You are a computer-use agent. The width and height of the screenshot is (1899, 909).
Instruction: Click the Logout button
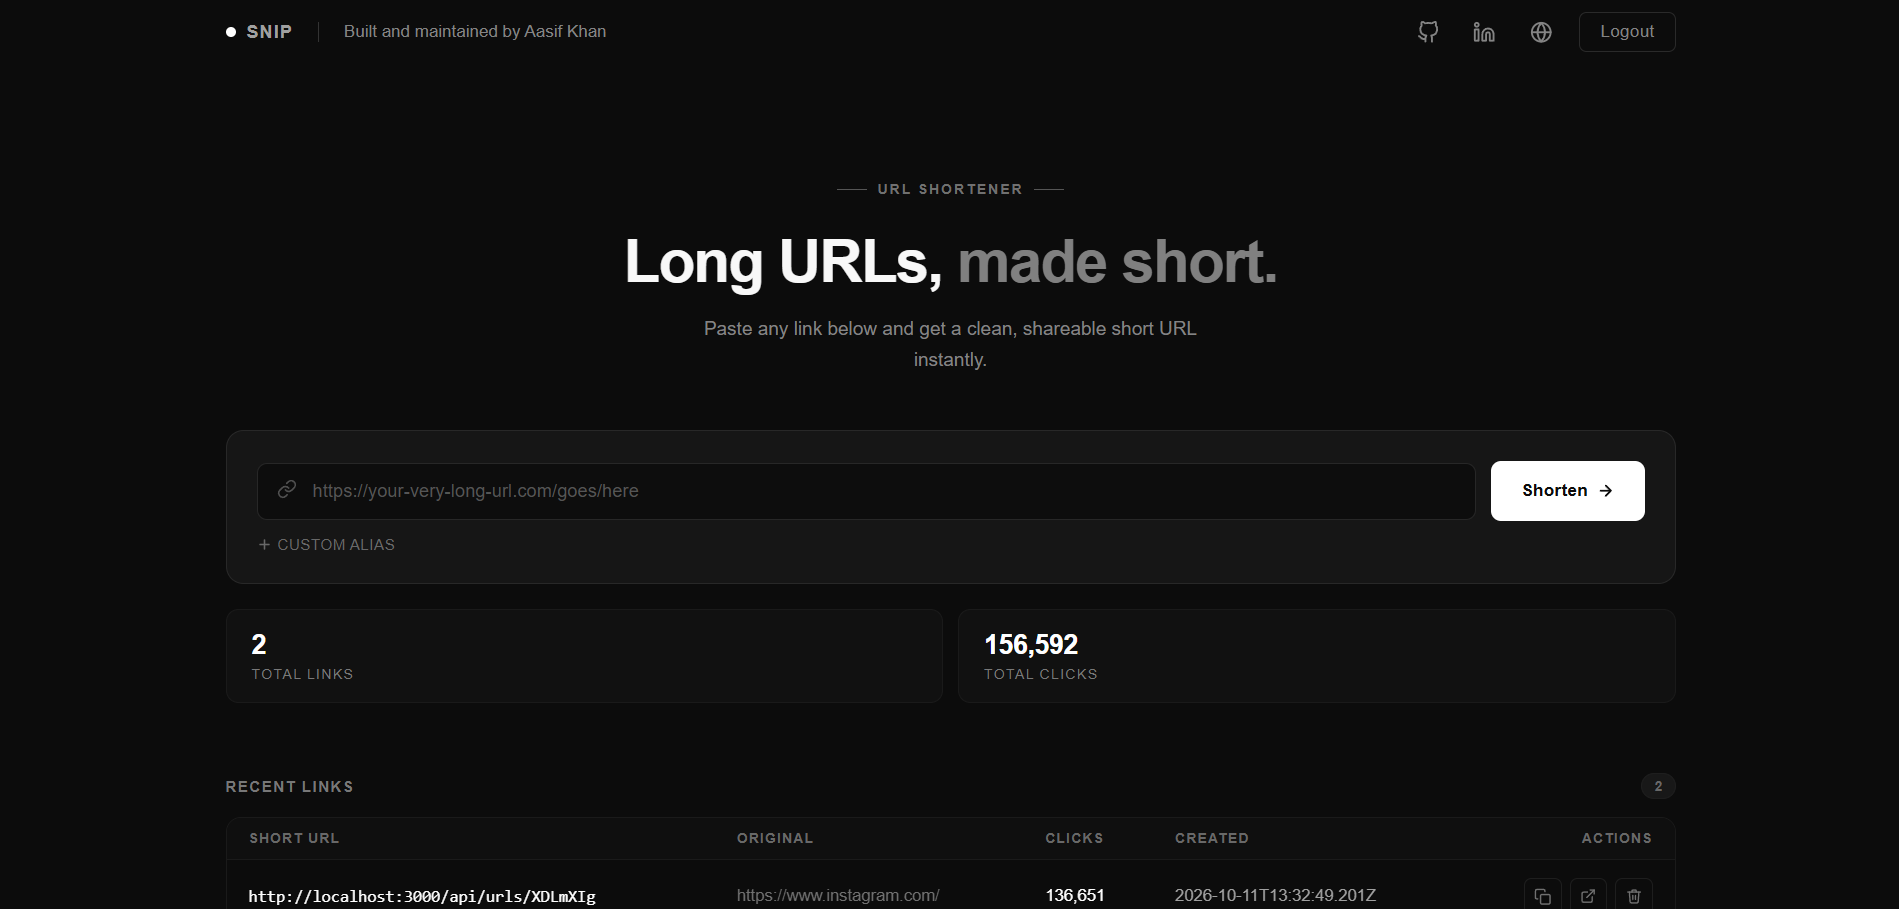coord(1627,32)
